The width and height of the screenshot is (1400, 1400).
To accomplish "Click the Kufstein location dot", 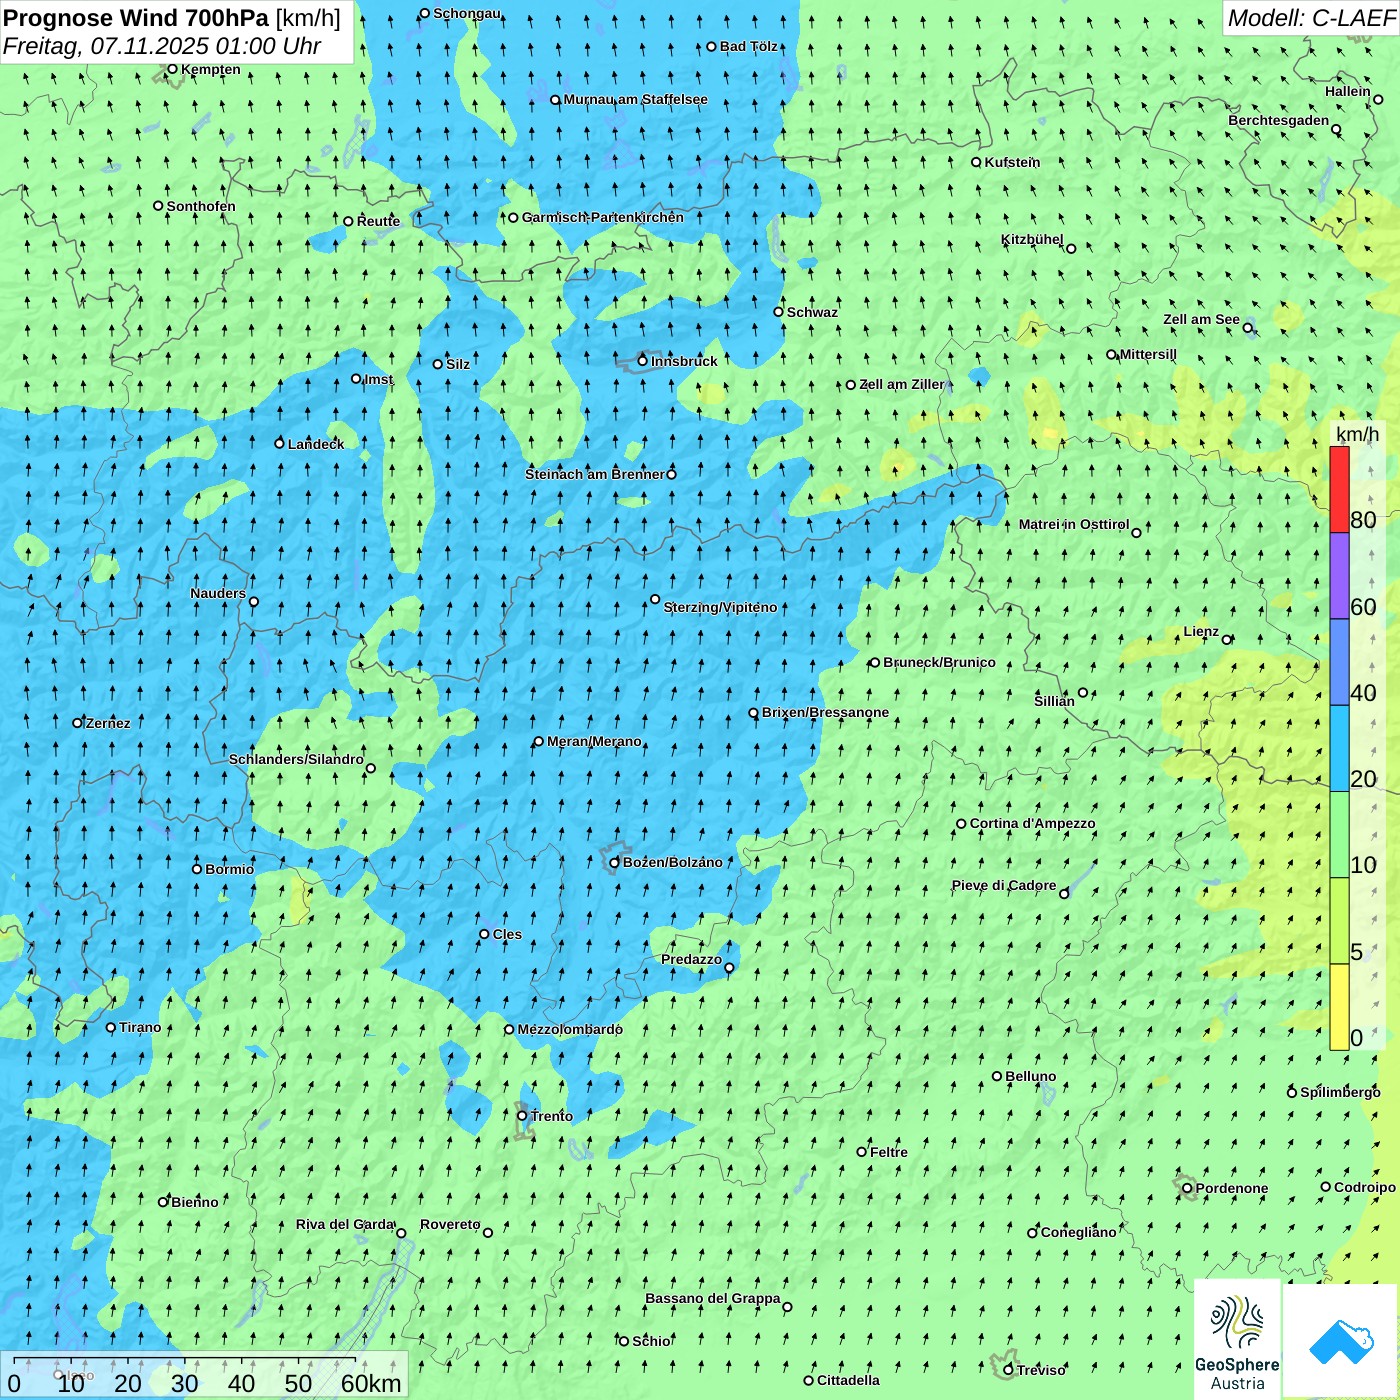I will [977, 162].
